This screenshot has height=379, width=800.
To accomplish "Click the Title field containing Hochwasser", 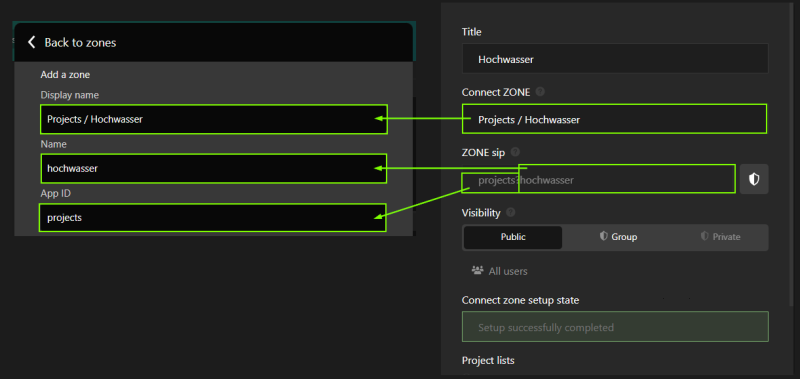I will (615, 59).
